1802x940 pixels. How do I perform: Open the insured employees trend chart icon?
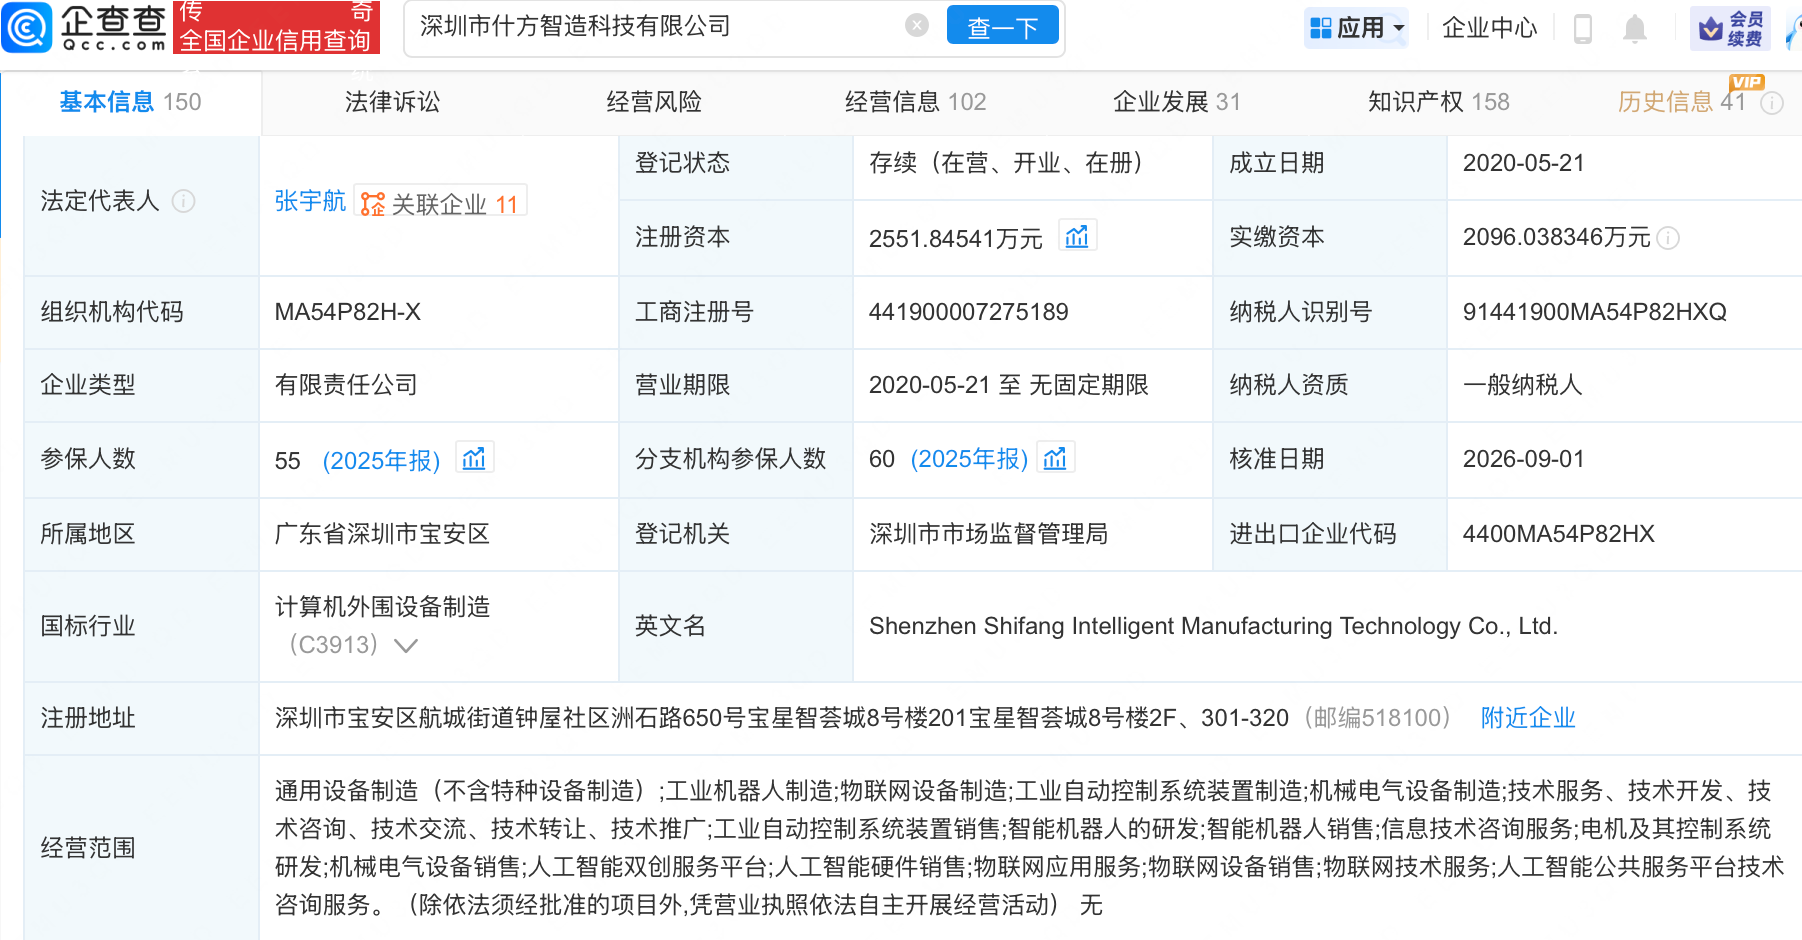pos(474,458)
